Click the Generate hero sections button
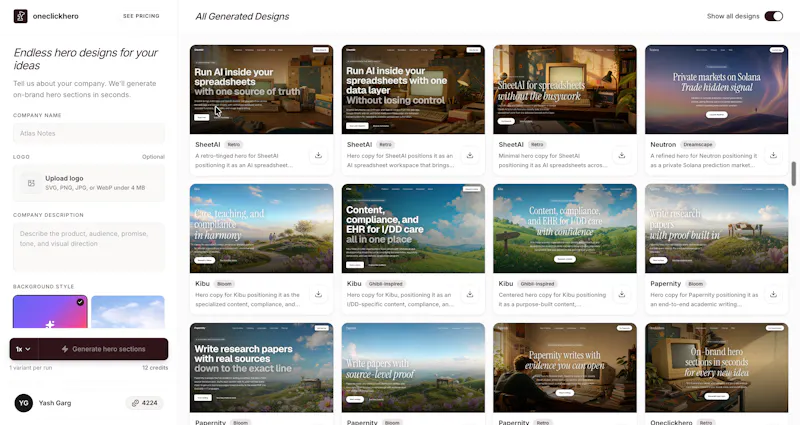Viewport: 800px width, 425px height. click(104, 349)
